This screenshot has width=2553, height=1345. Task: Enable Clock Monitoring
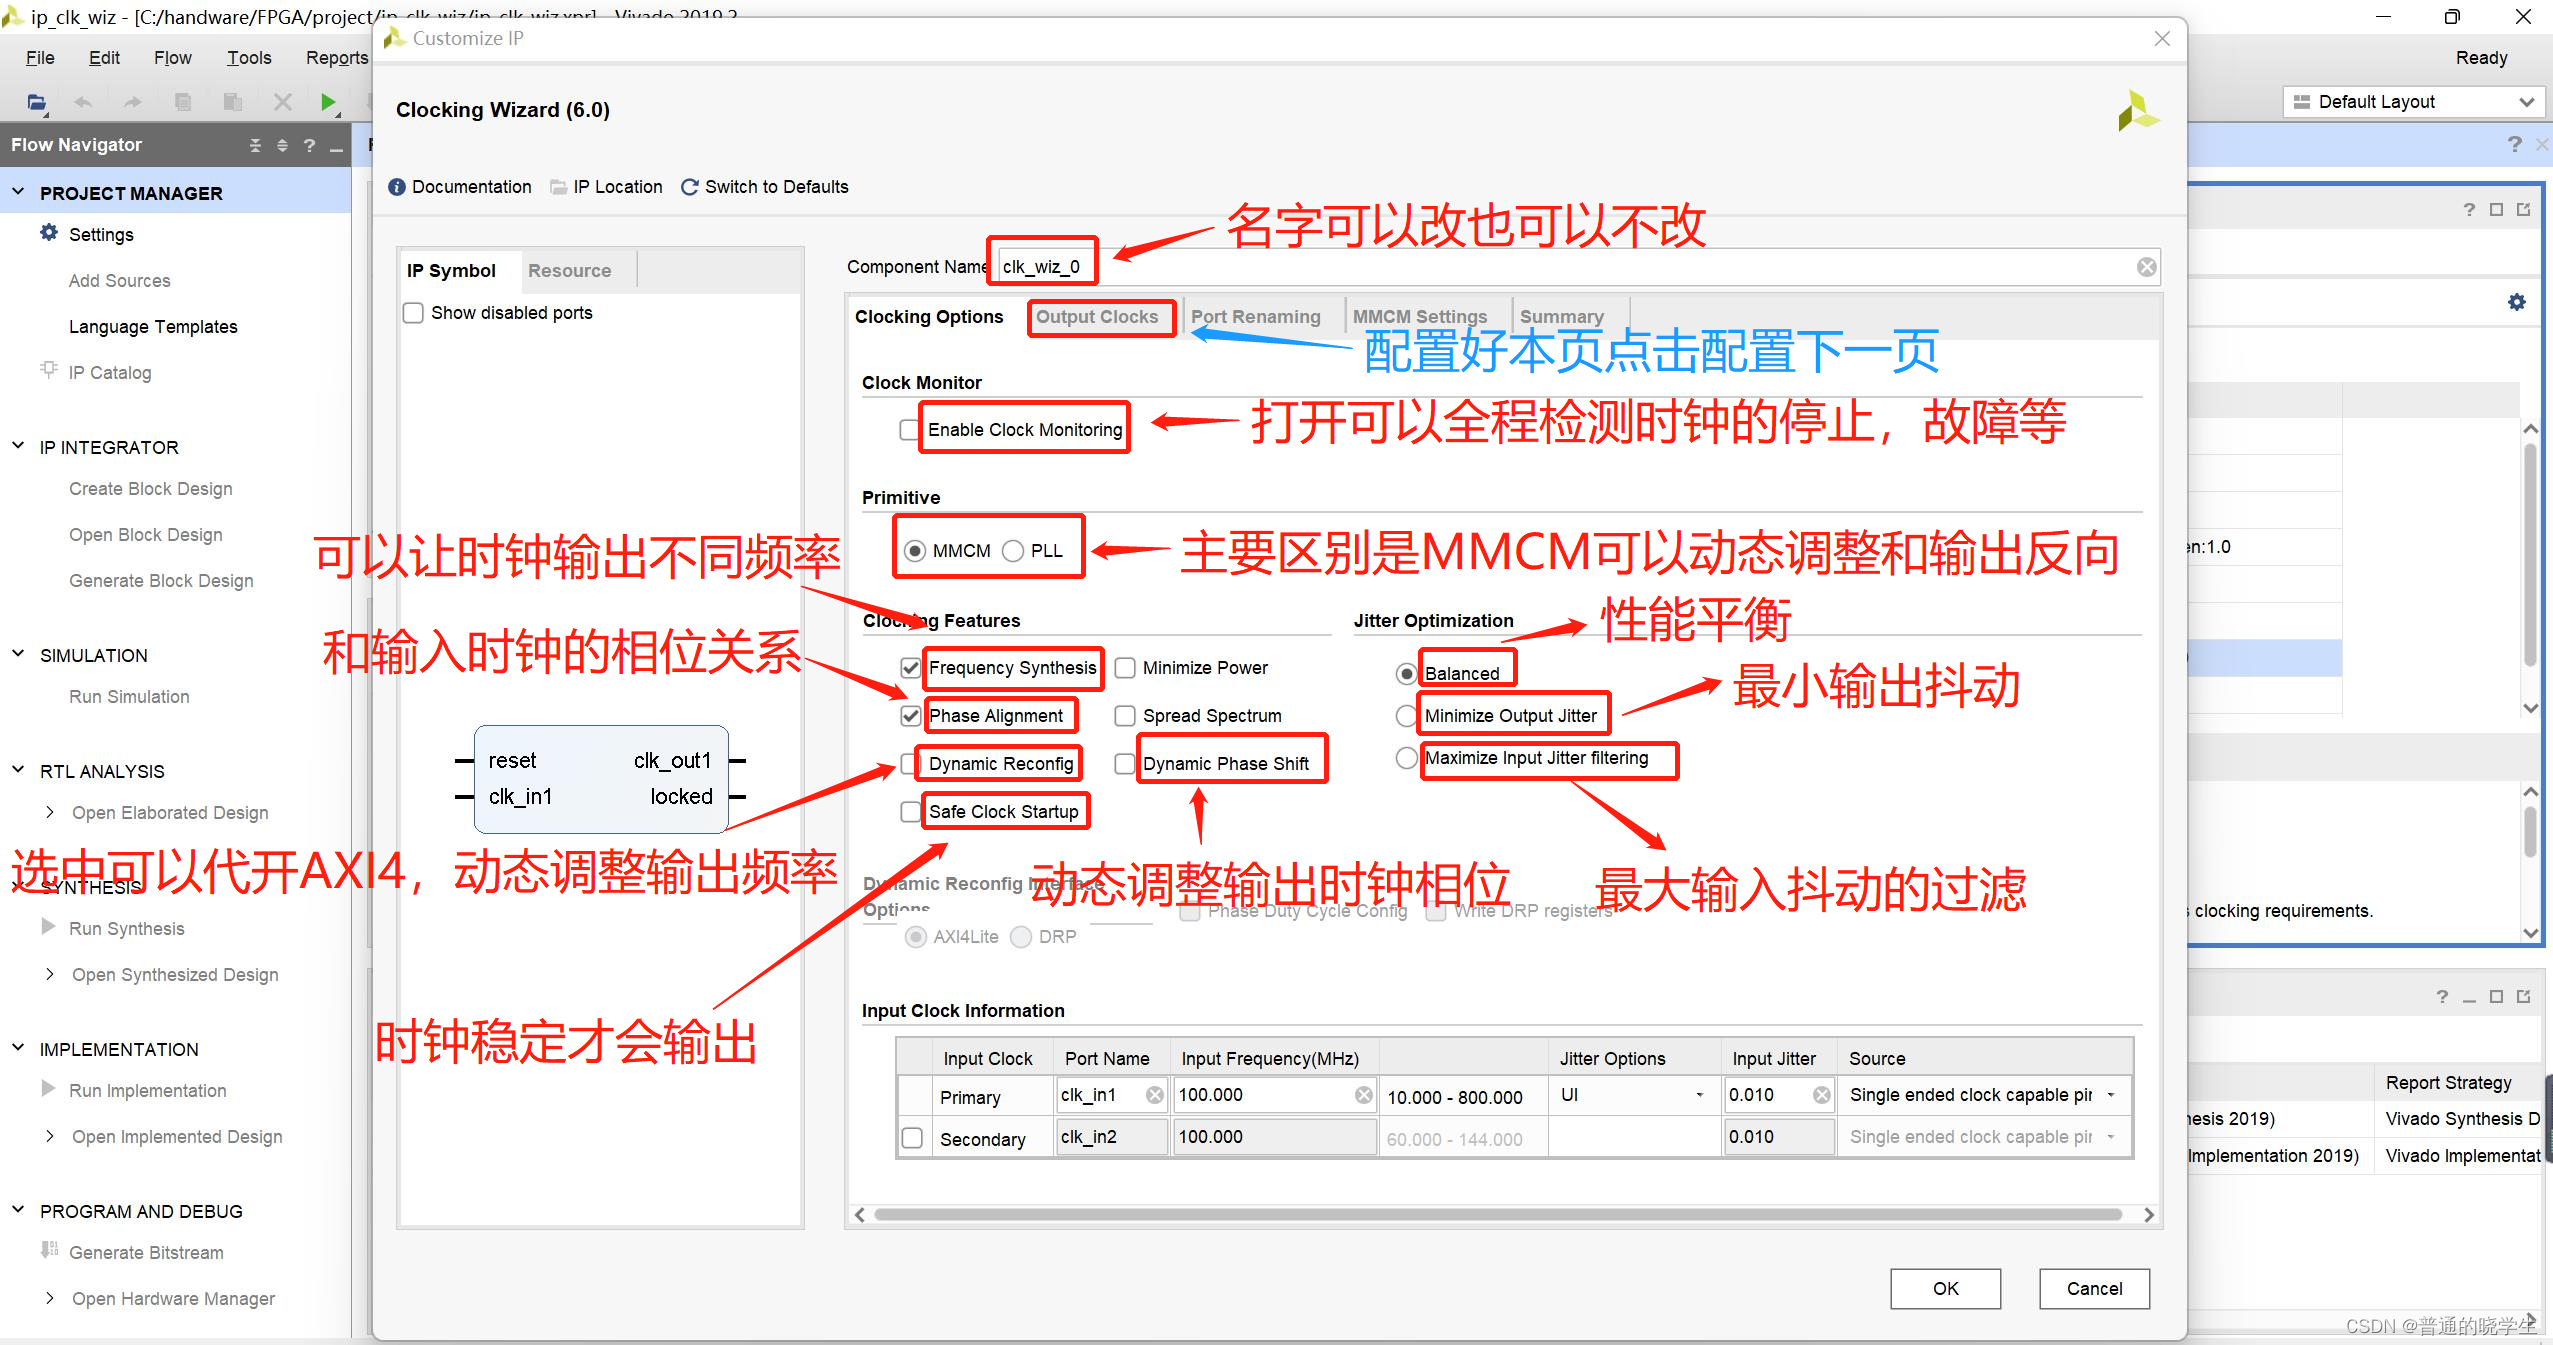click(908, 429)
